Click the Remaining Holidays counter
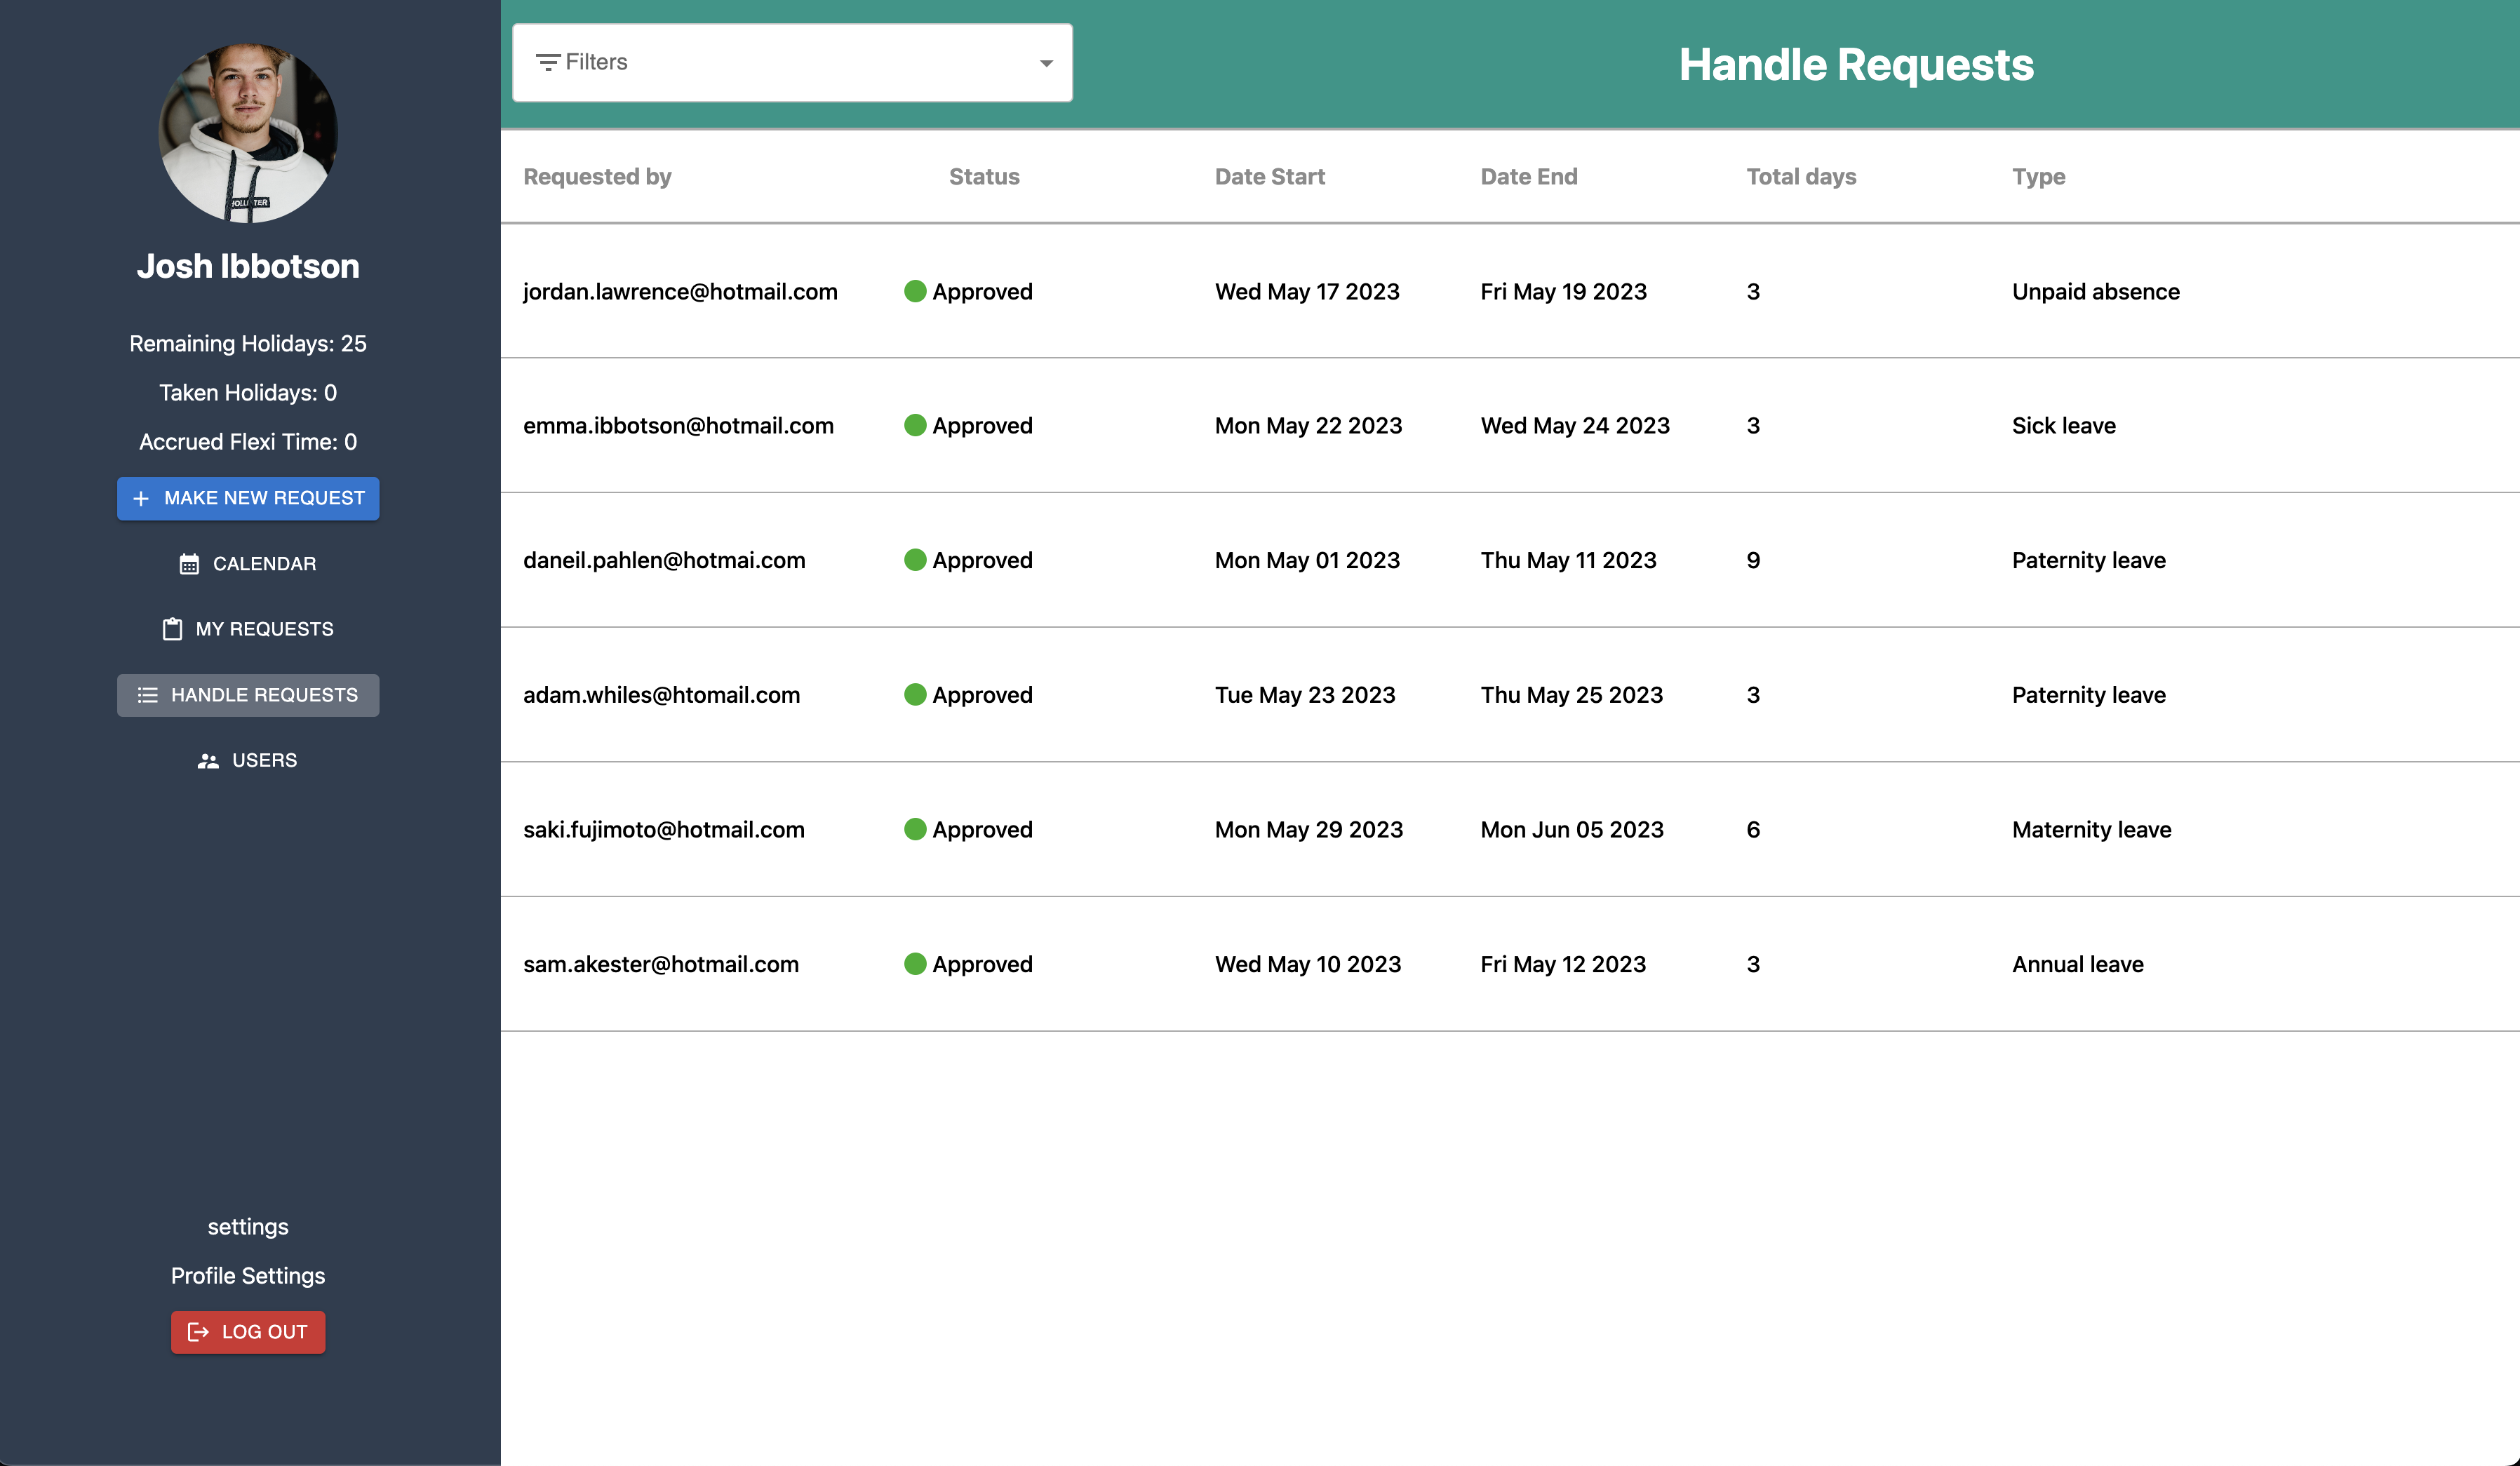This screenshot has height=1466, width=2520. pyautogui.click(x=247, y=343)
